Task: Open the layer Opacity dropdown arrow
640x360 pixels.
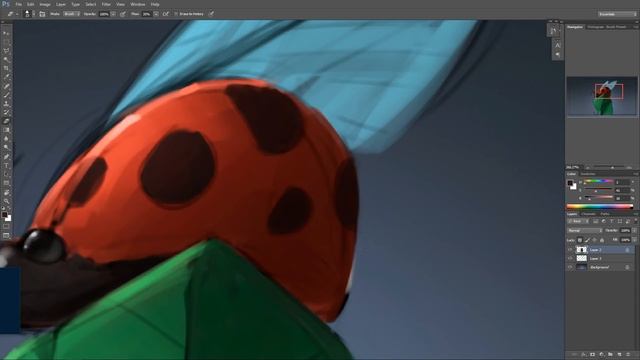Action: tap(634, 231)
